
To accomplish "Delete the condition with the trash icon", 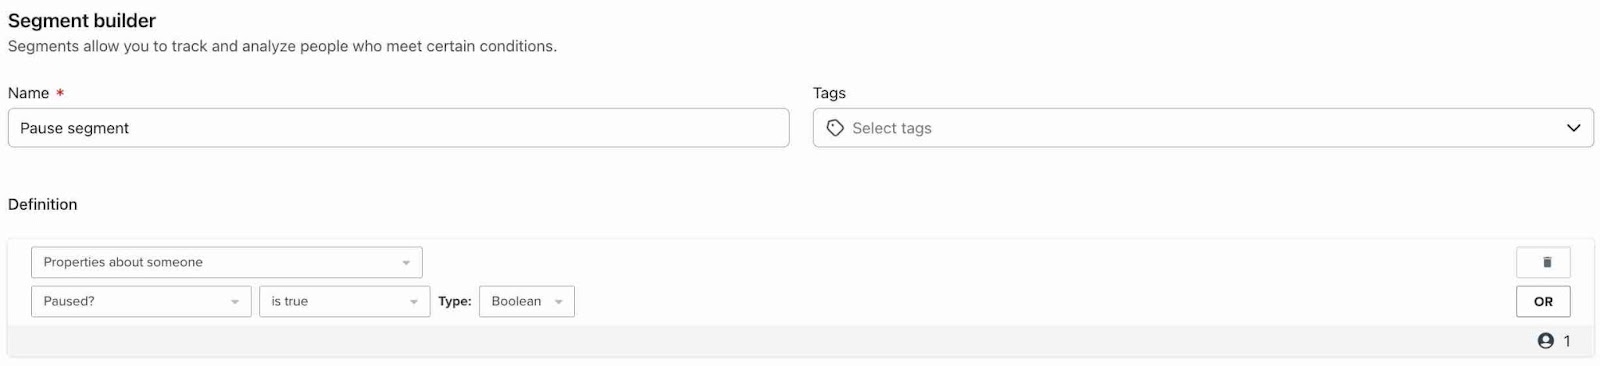I will click(1543, 262).
